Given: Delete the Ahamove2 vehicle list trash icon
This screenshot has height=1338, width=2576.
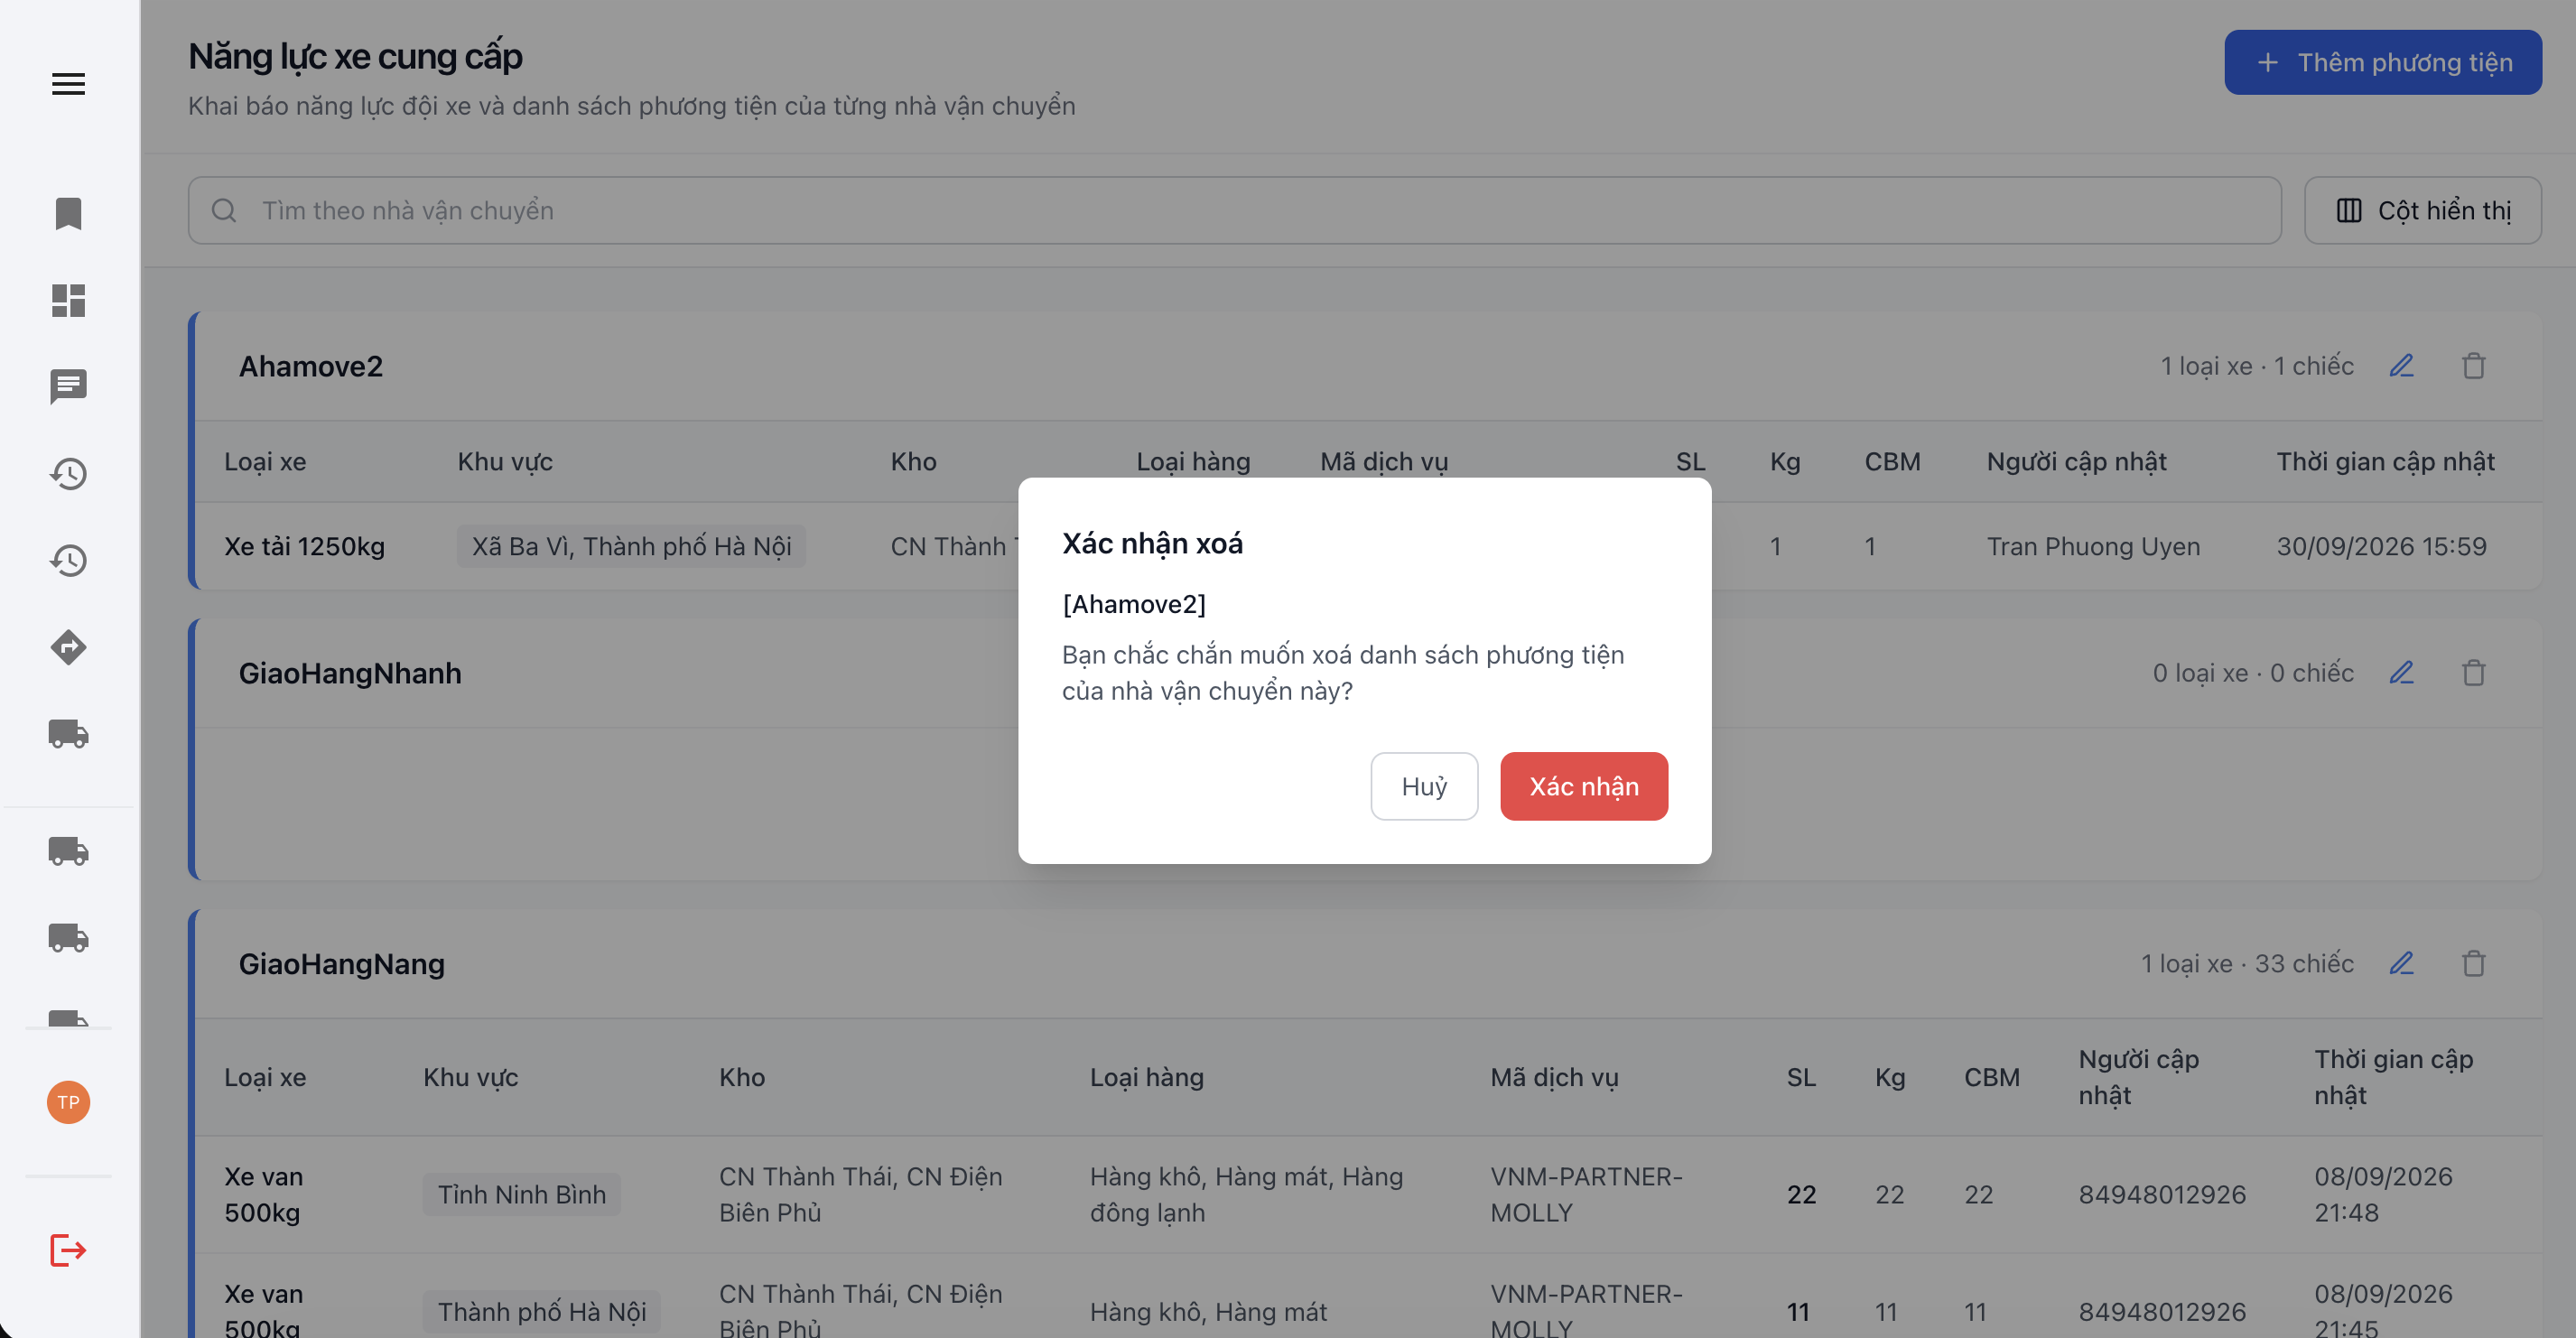Looking at the screenshot, I should 2473,366.
